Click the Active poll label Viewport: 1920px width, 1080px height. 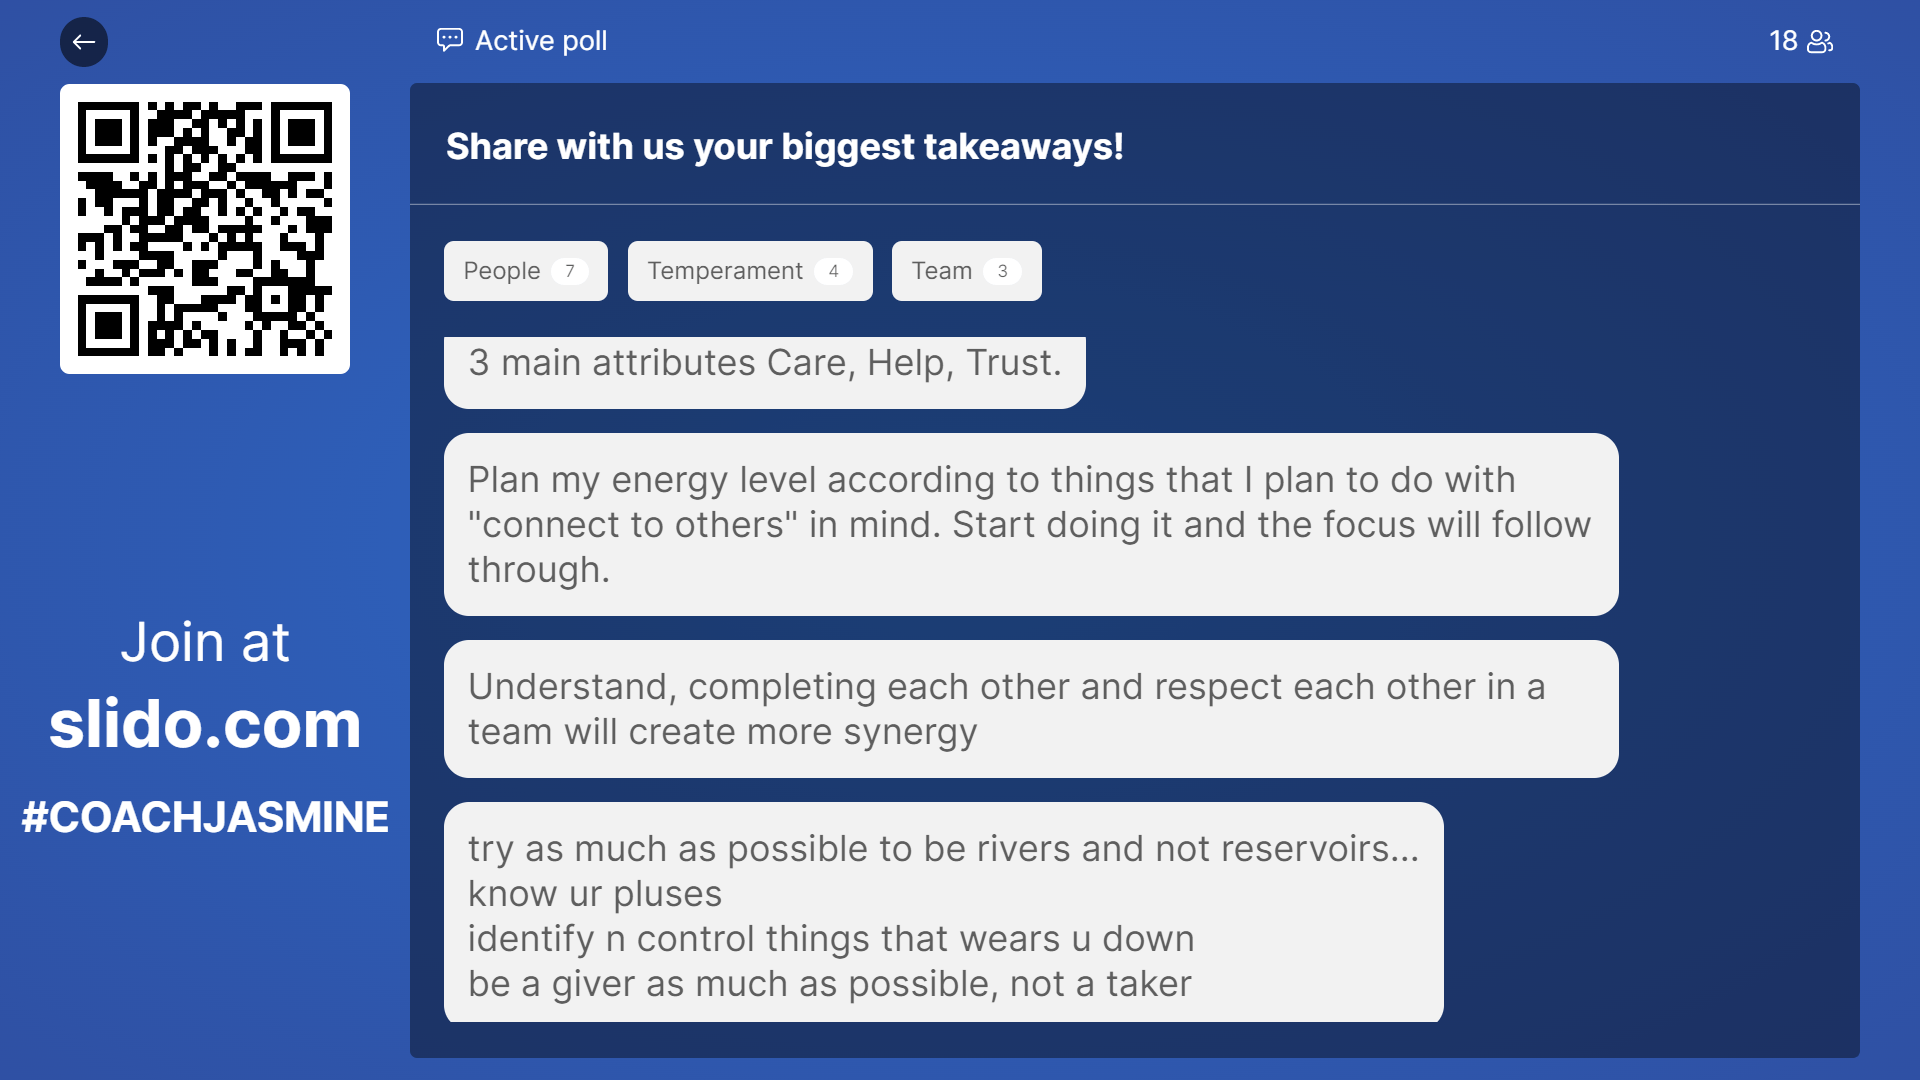tap(541, 41)
